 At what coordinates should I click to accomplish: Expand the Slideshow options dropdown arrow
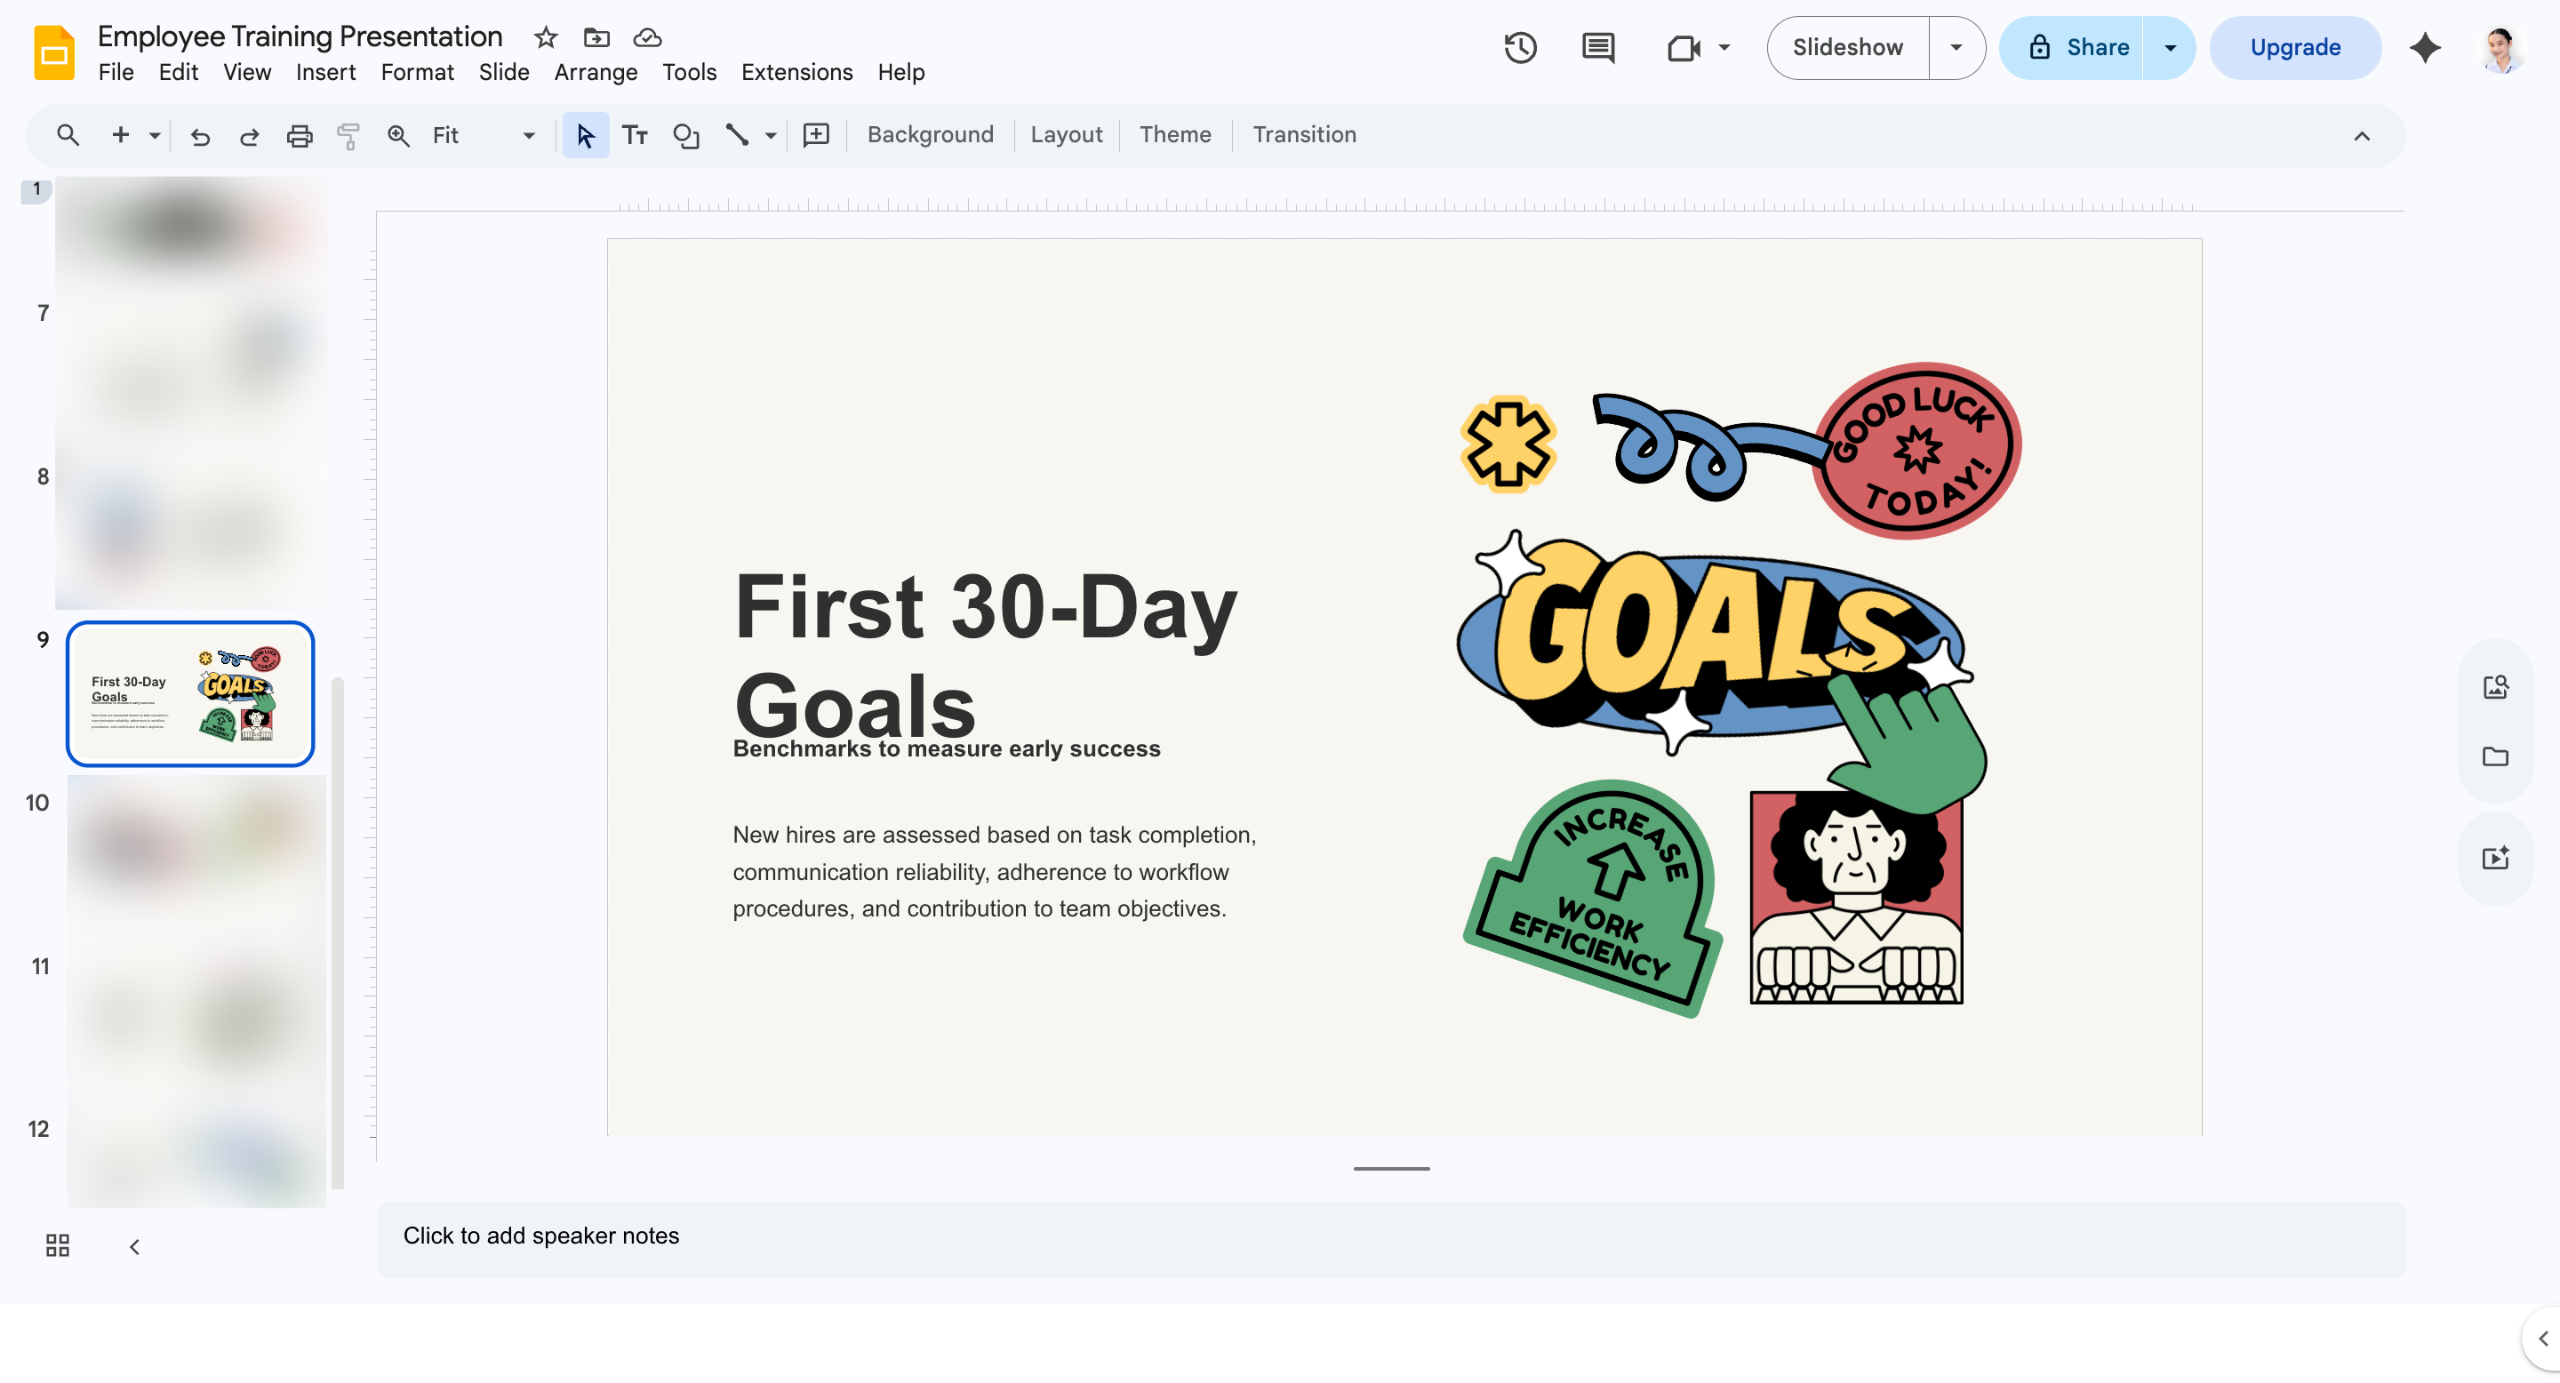click(1956, 47)
